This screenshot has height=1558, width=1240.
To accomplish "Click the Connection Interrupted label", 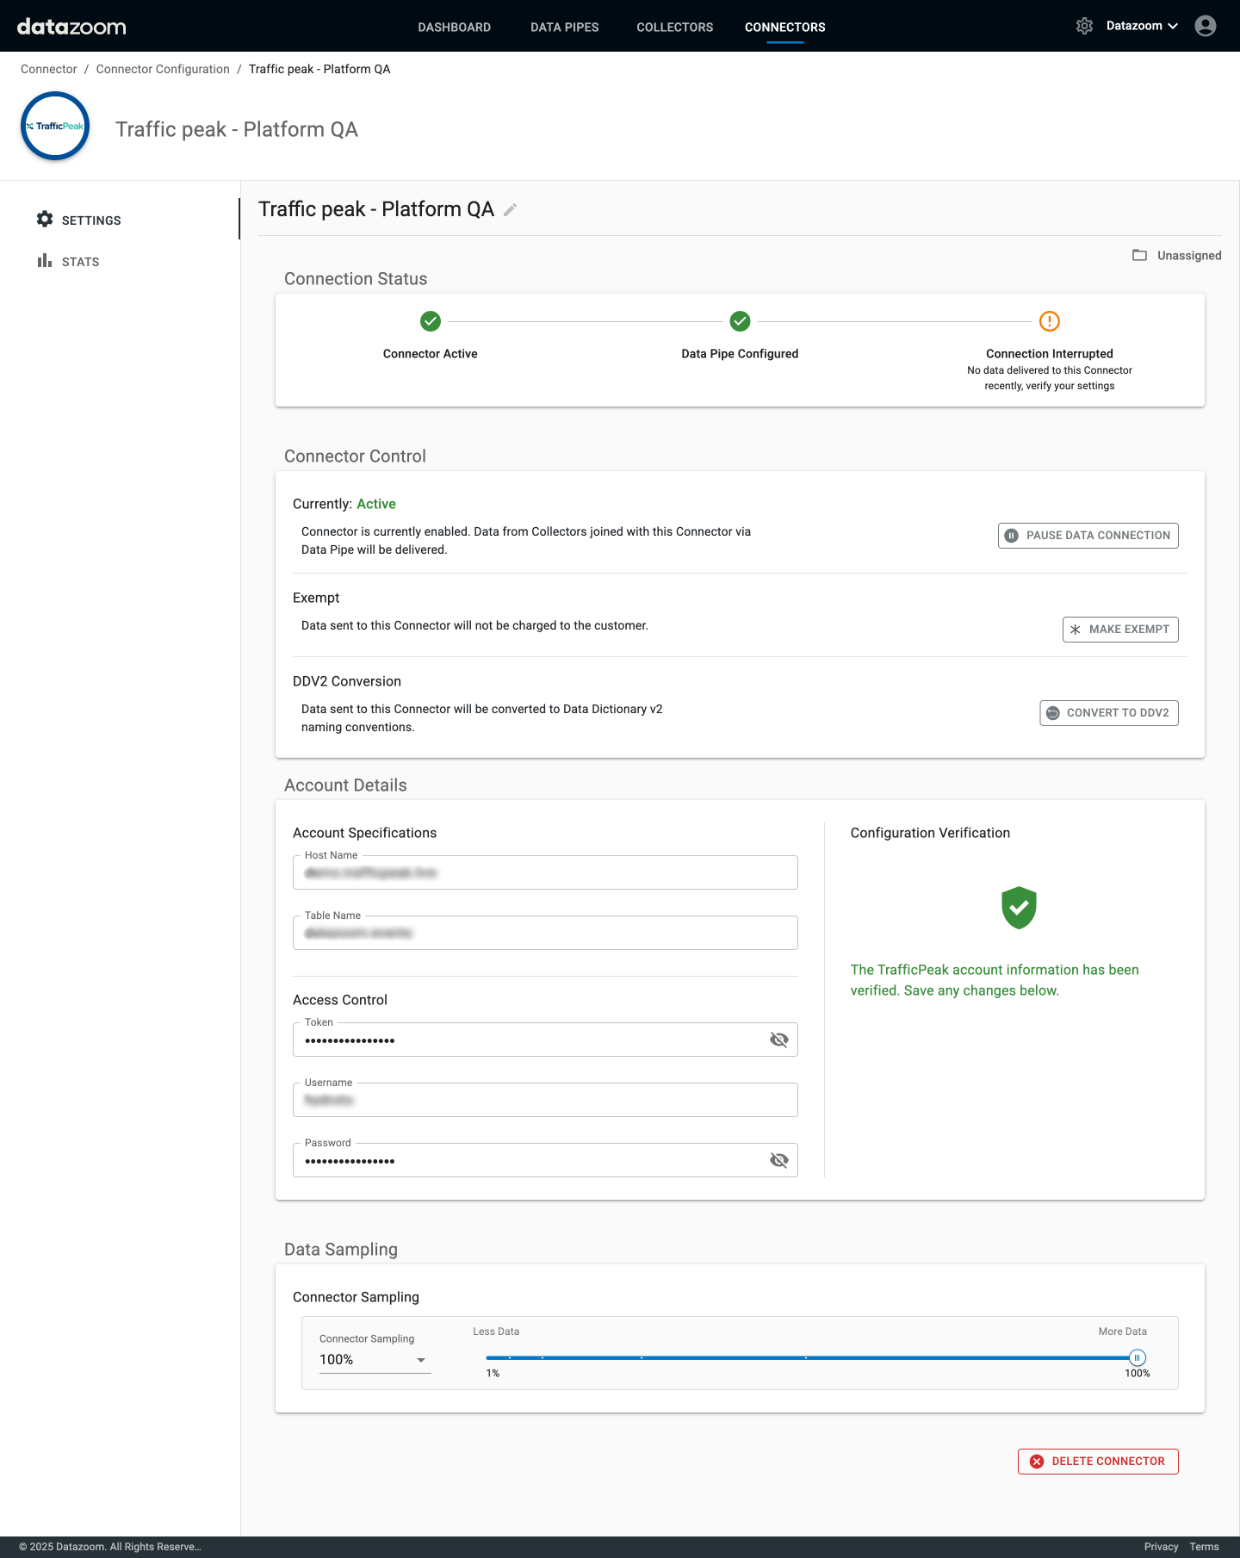I will tap(1049, 354).
